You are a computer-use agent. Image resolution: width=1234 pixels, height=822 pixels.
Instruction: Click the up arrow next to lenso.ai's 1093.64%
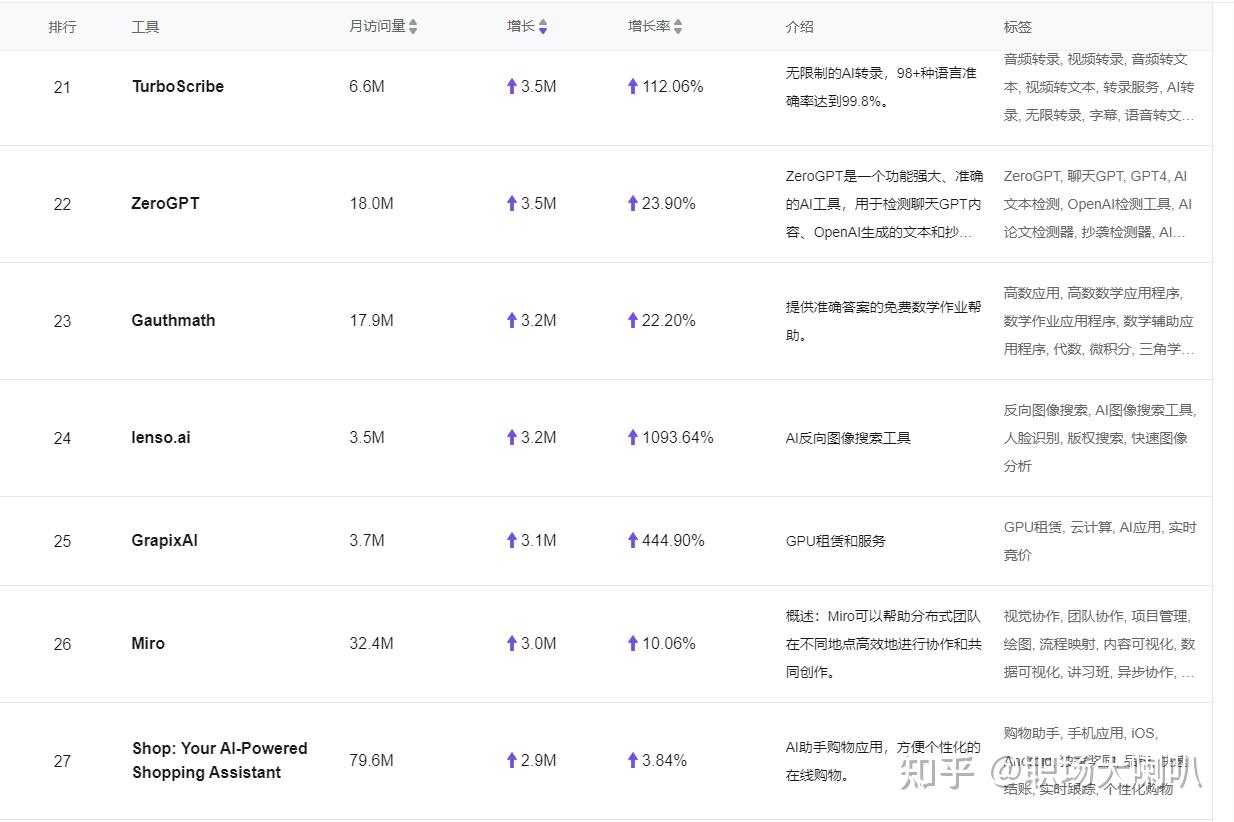coord(632,437)
